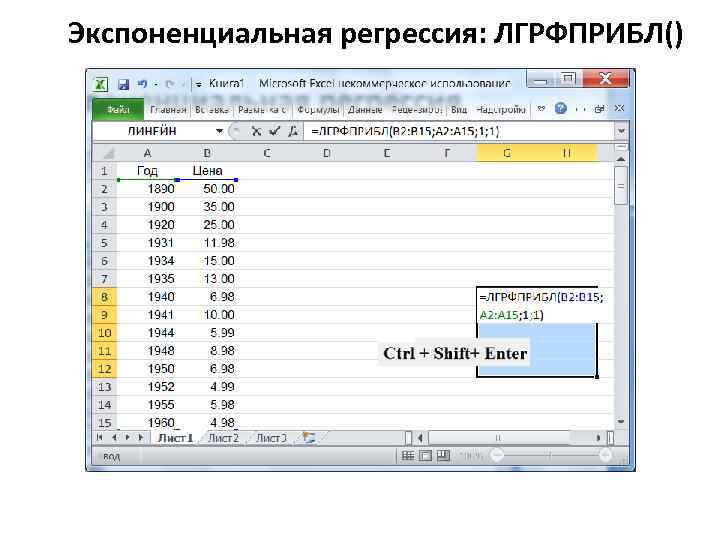Select the Лист2 sheet tab

(x=224, y=438)
